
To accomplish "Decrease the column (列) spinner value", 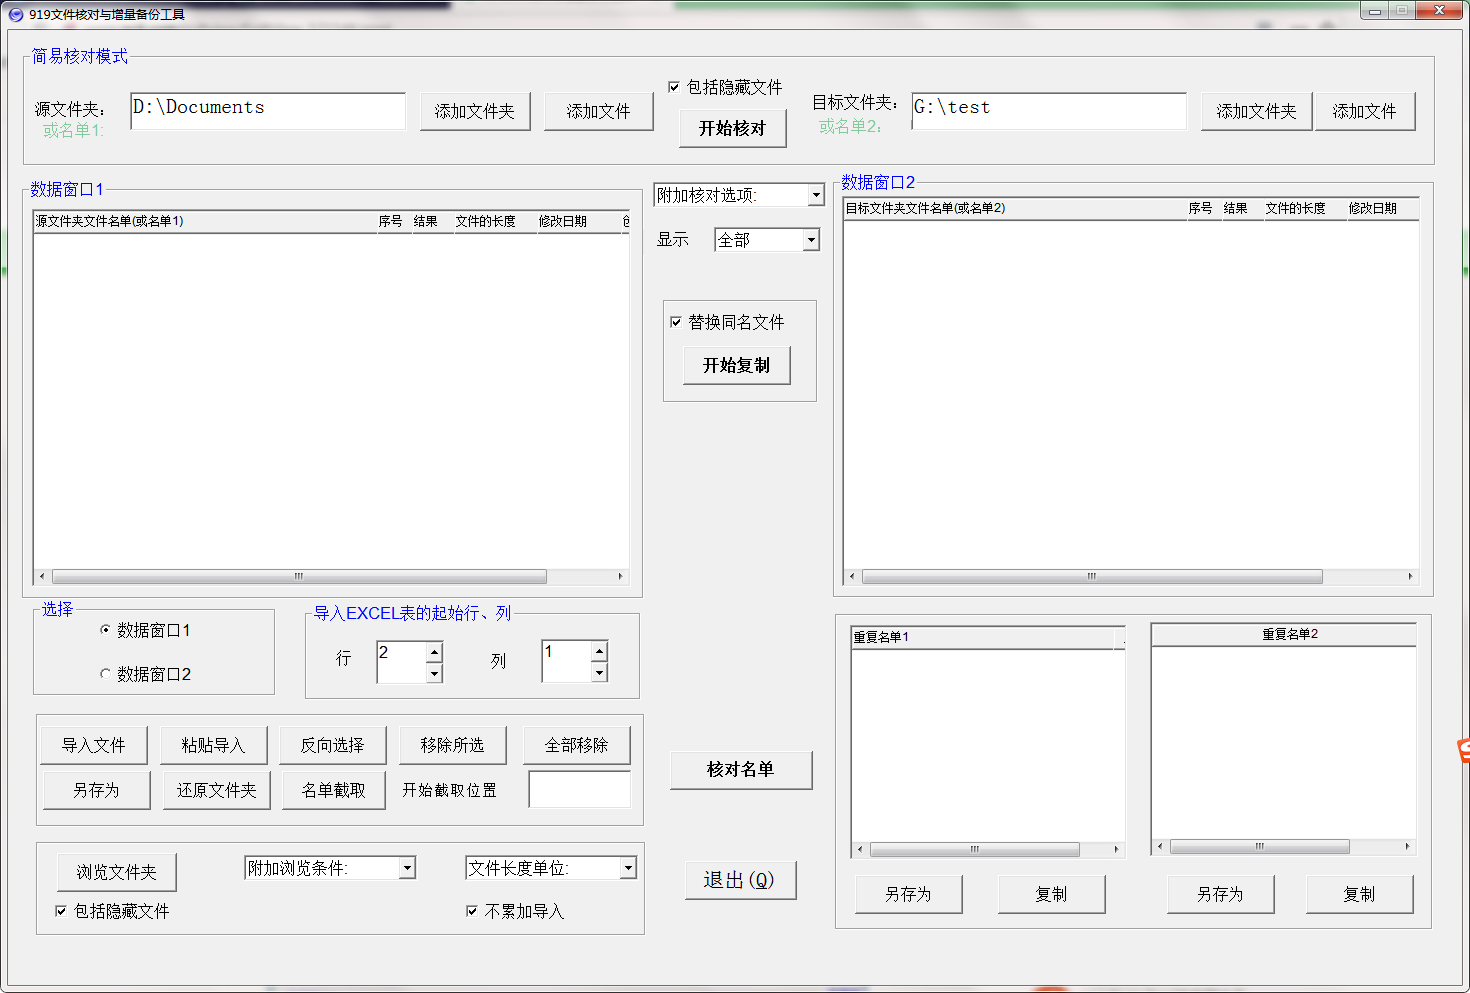I will 599,673.
